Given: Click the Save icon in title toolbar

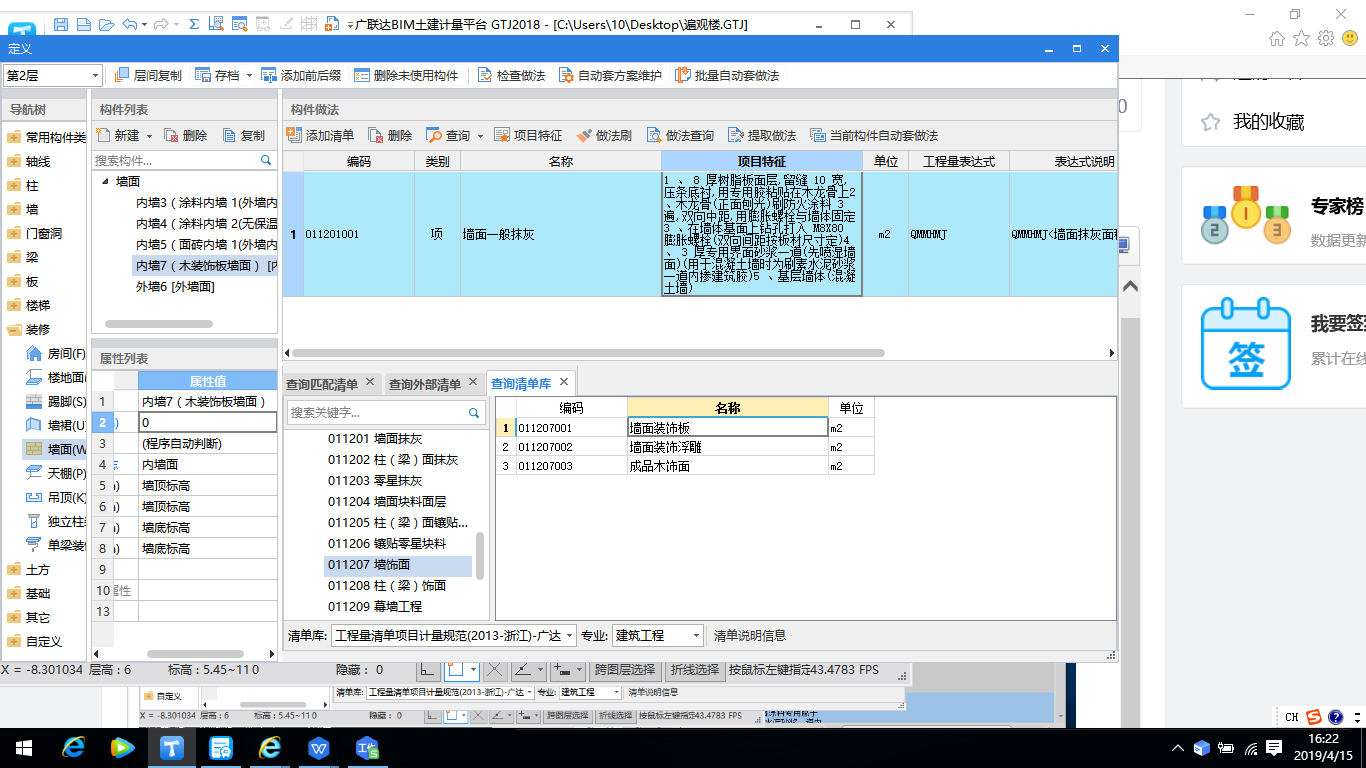Looking at the screenshot, I should [x=61, y=24].
